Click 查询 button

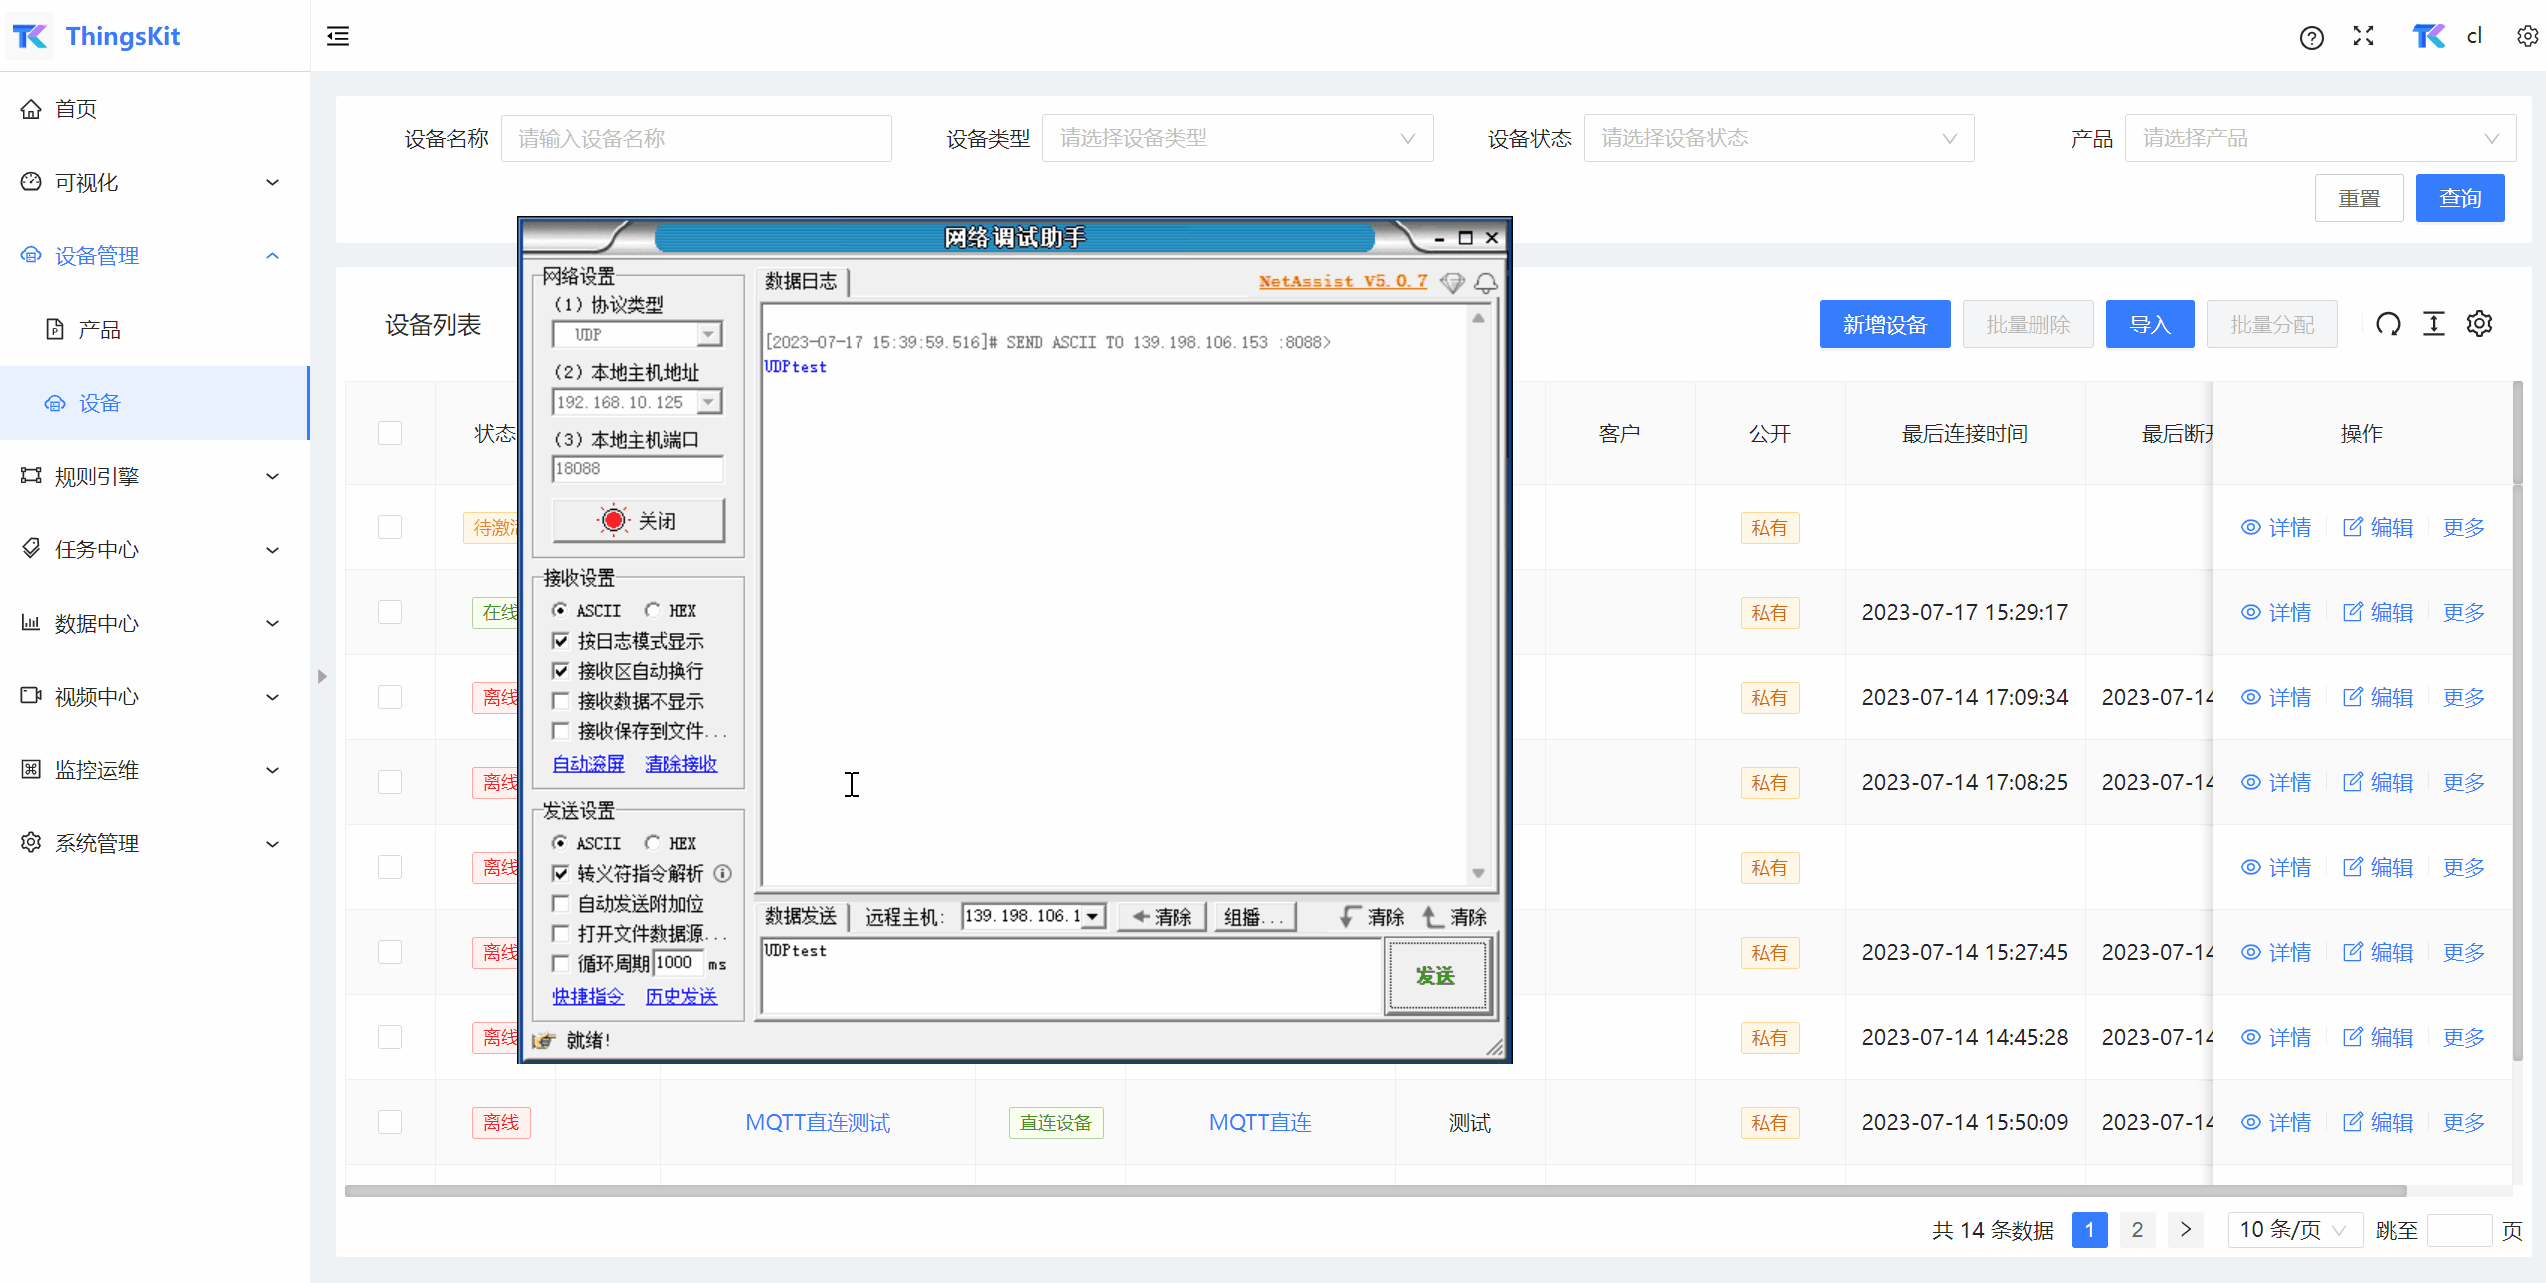click(2460, 198)
